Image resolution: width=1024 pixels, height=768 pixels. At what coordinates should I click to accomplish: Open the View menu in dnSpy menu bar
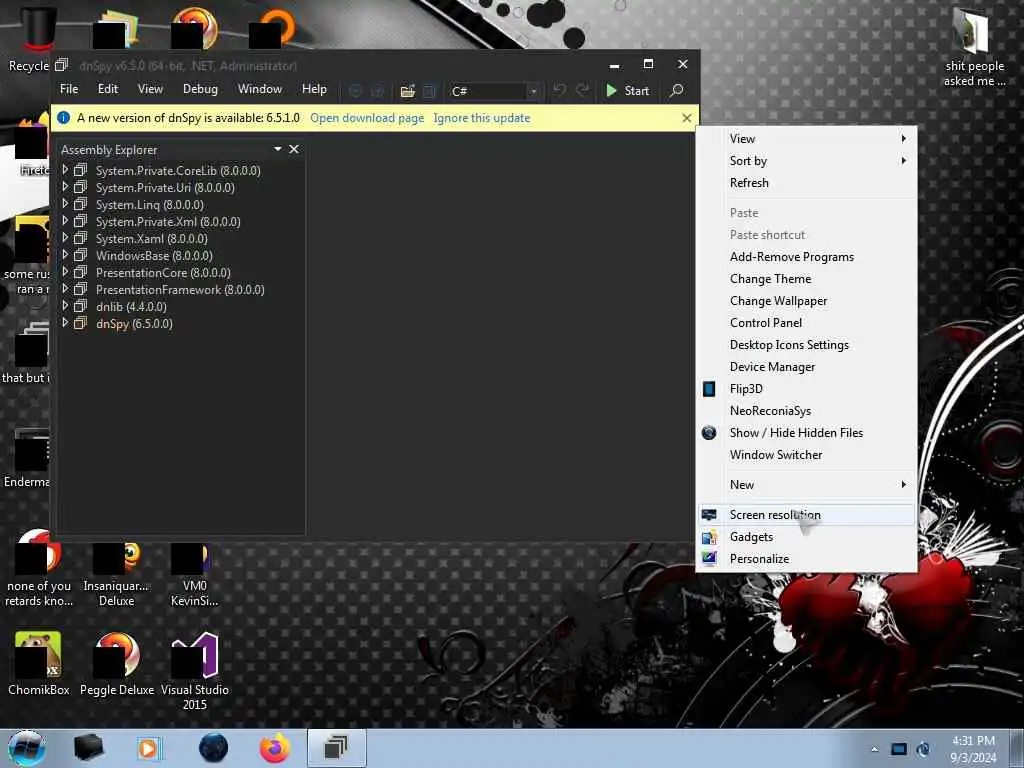pyautogui.click(x=150, y=89)
